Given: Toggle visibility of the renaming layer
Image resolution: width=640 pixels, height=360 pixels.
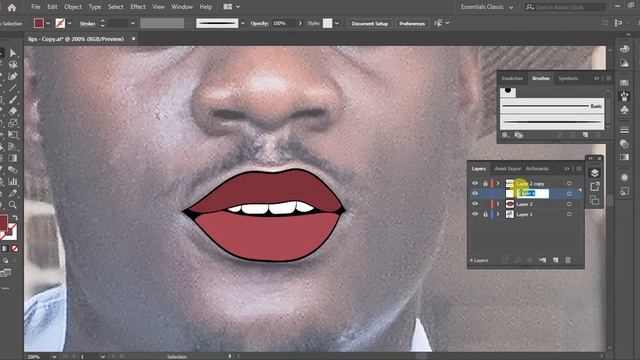Looking at the screenshot, I should point(475,193).
